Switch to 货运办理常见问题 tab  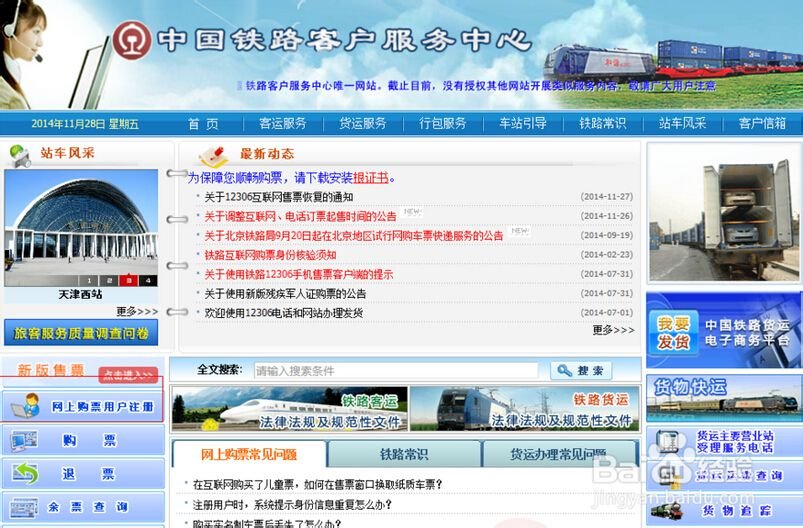point(560,454)
